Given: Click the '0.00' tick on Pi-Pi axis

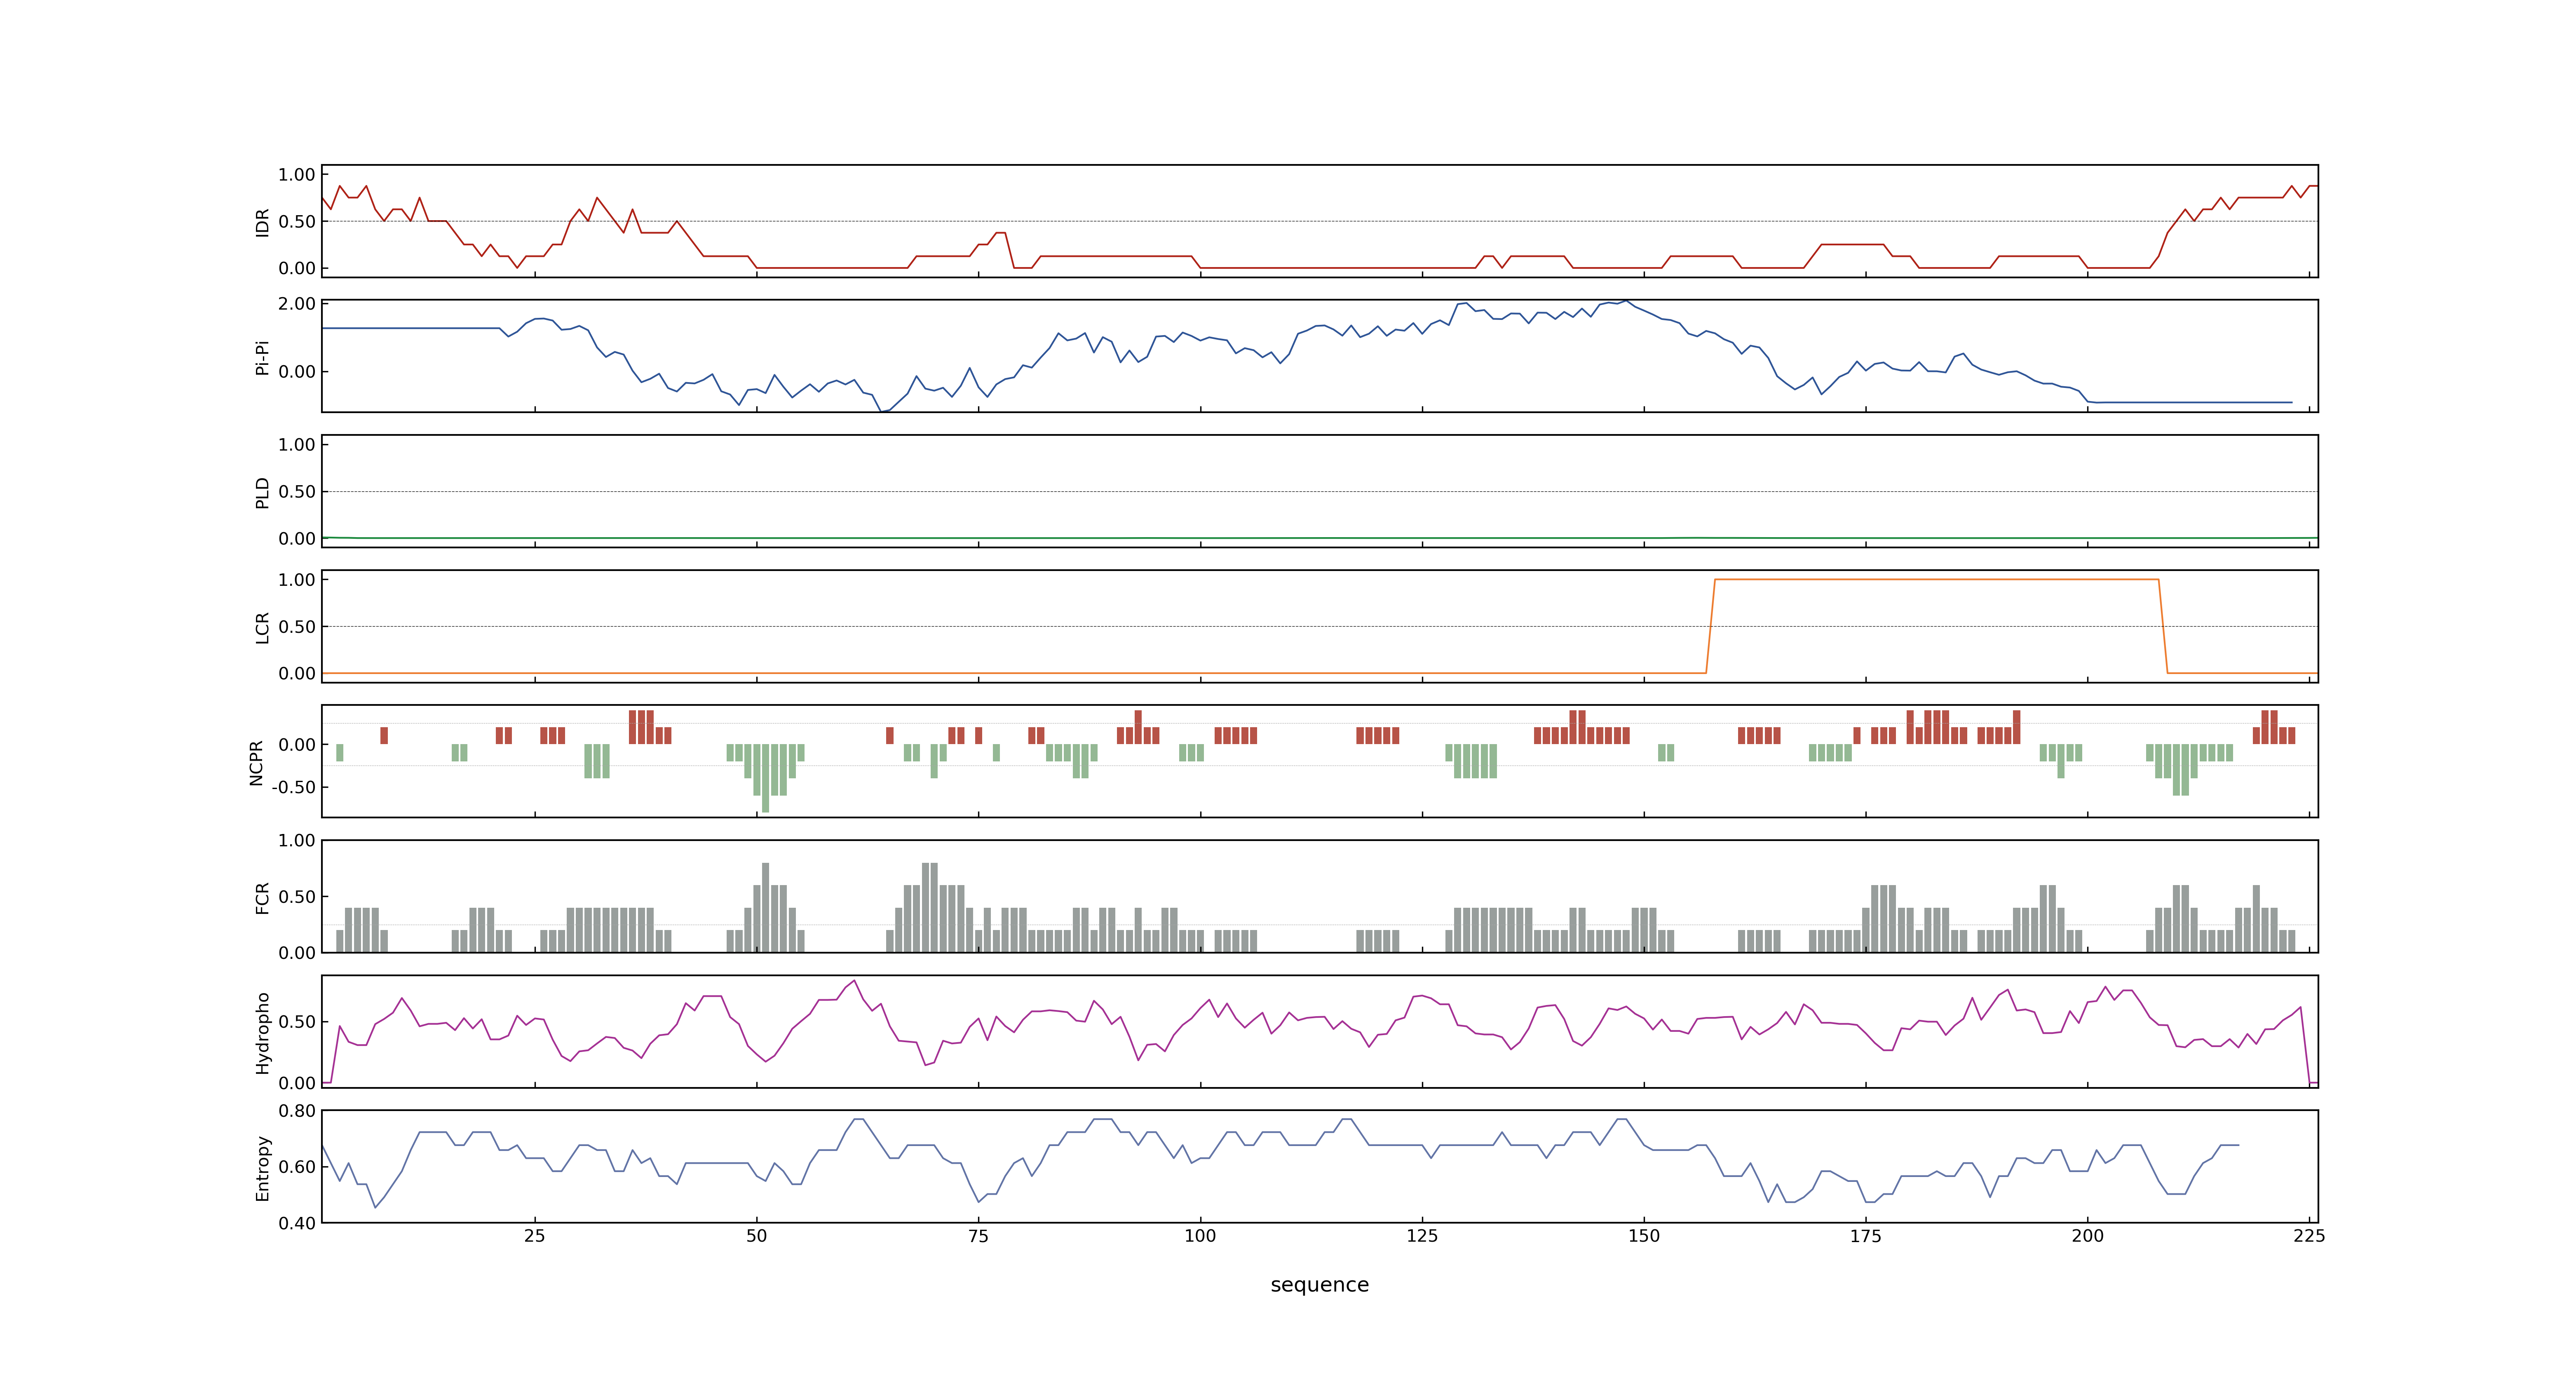Looking at the screenshot, I should coord(297,372).
